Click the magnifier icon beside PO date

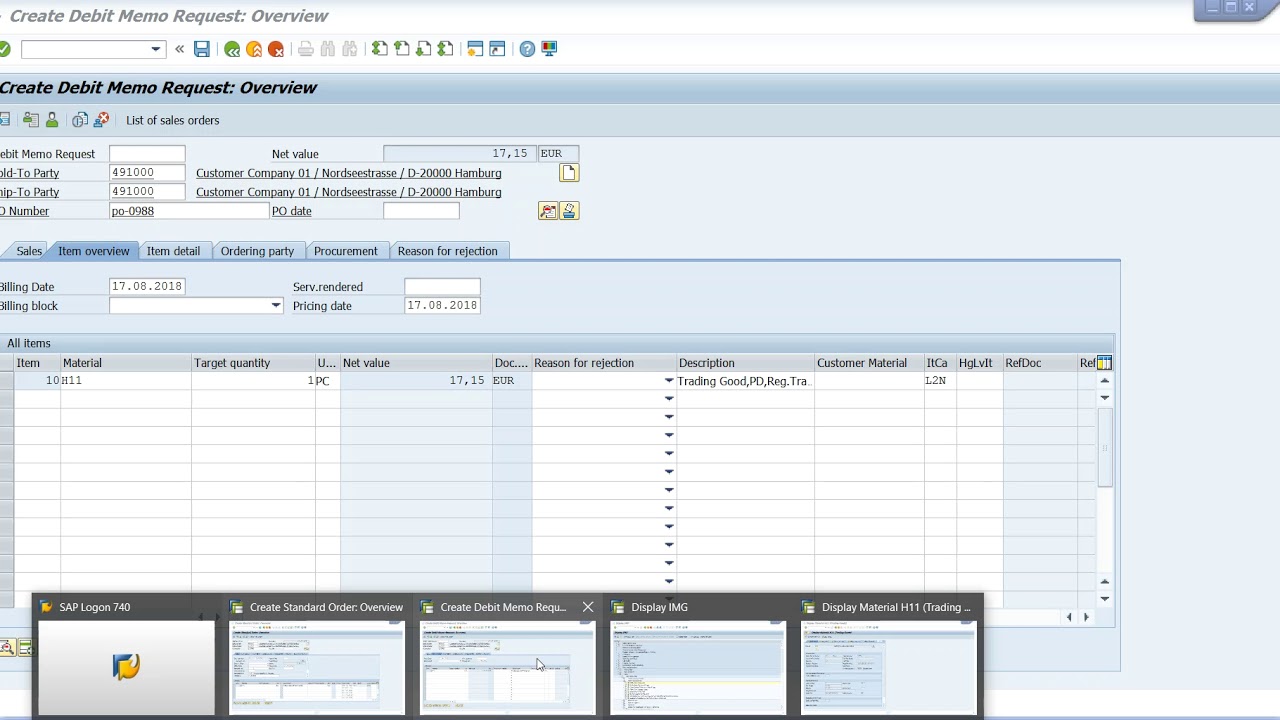point(548,211)
